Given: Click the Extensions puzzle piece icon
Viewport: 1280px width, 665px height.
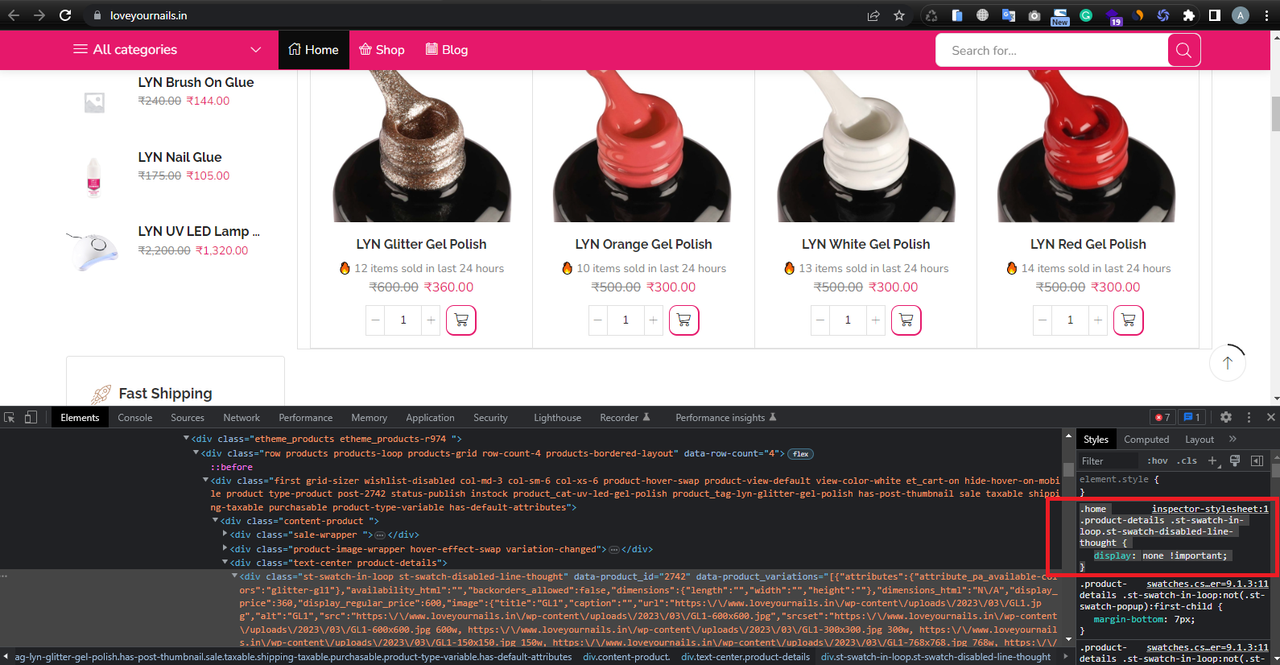Looking at the screenshot, I should [1188, 16].
